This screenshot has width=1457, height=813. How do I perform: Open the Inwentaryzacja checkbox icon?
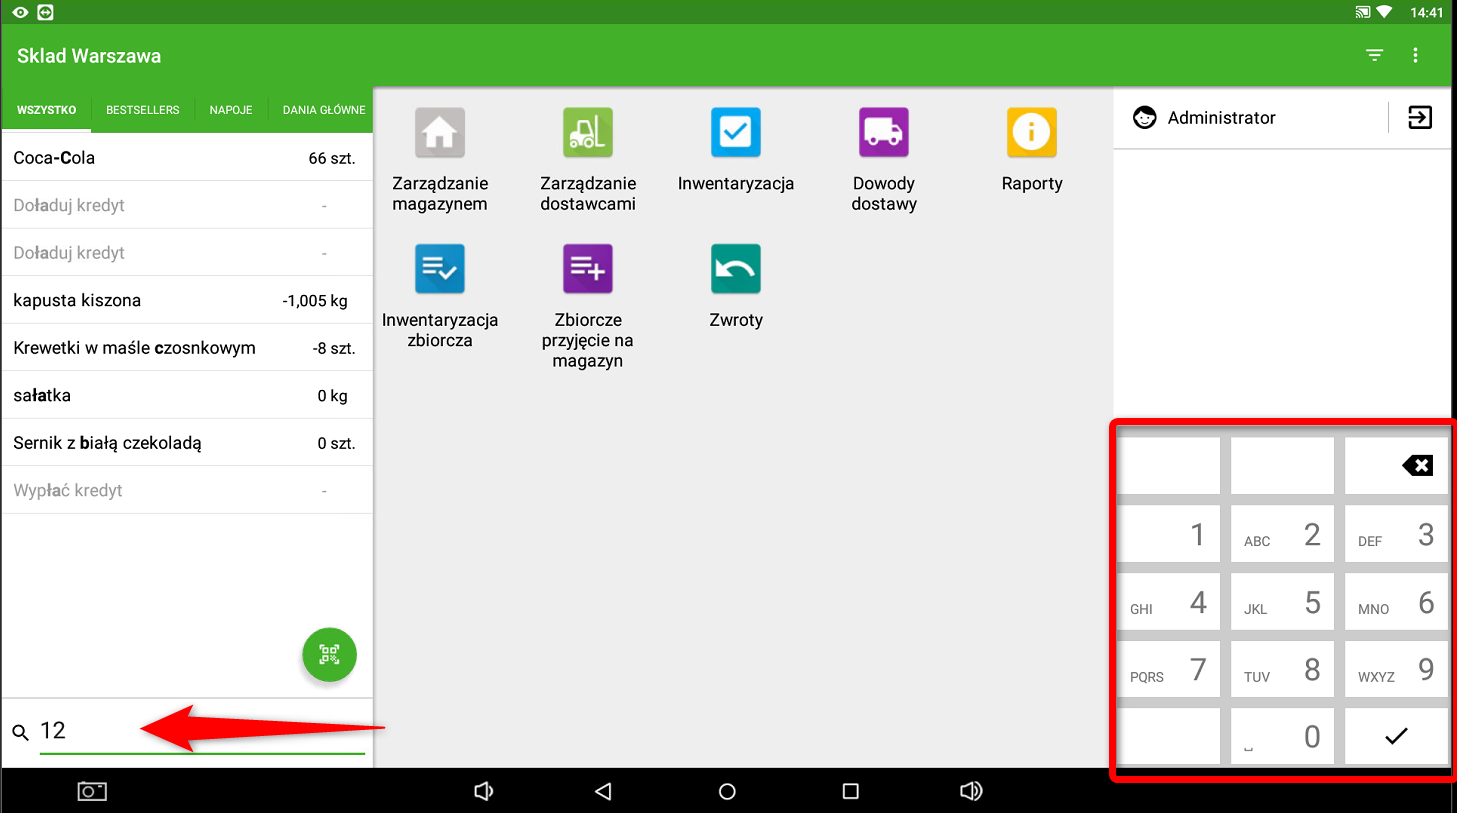click(735, 133)
